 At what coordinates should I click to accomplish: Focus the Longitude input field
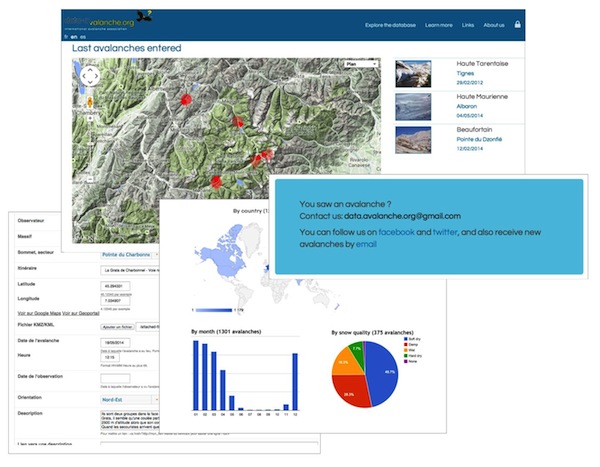[115, 301]
